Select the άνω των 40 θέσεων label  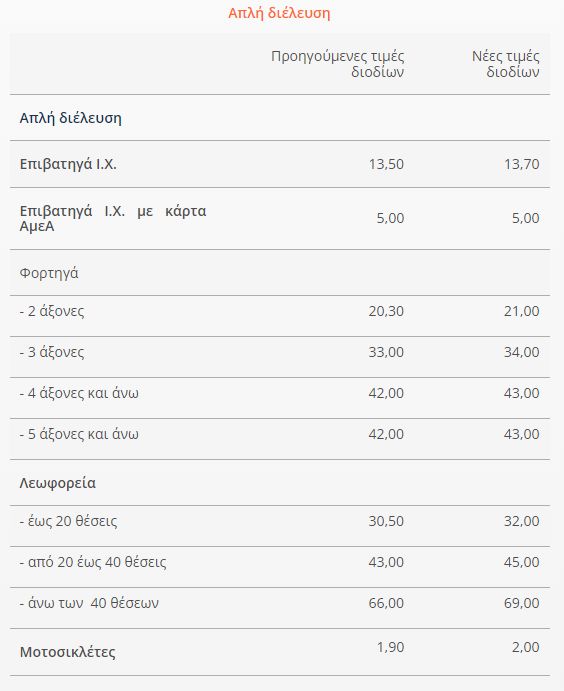tap(89, 603)
